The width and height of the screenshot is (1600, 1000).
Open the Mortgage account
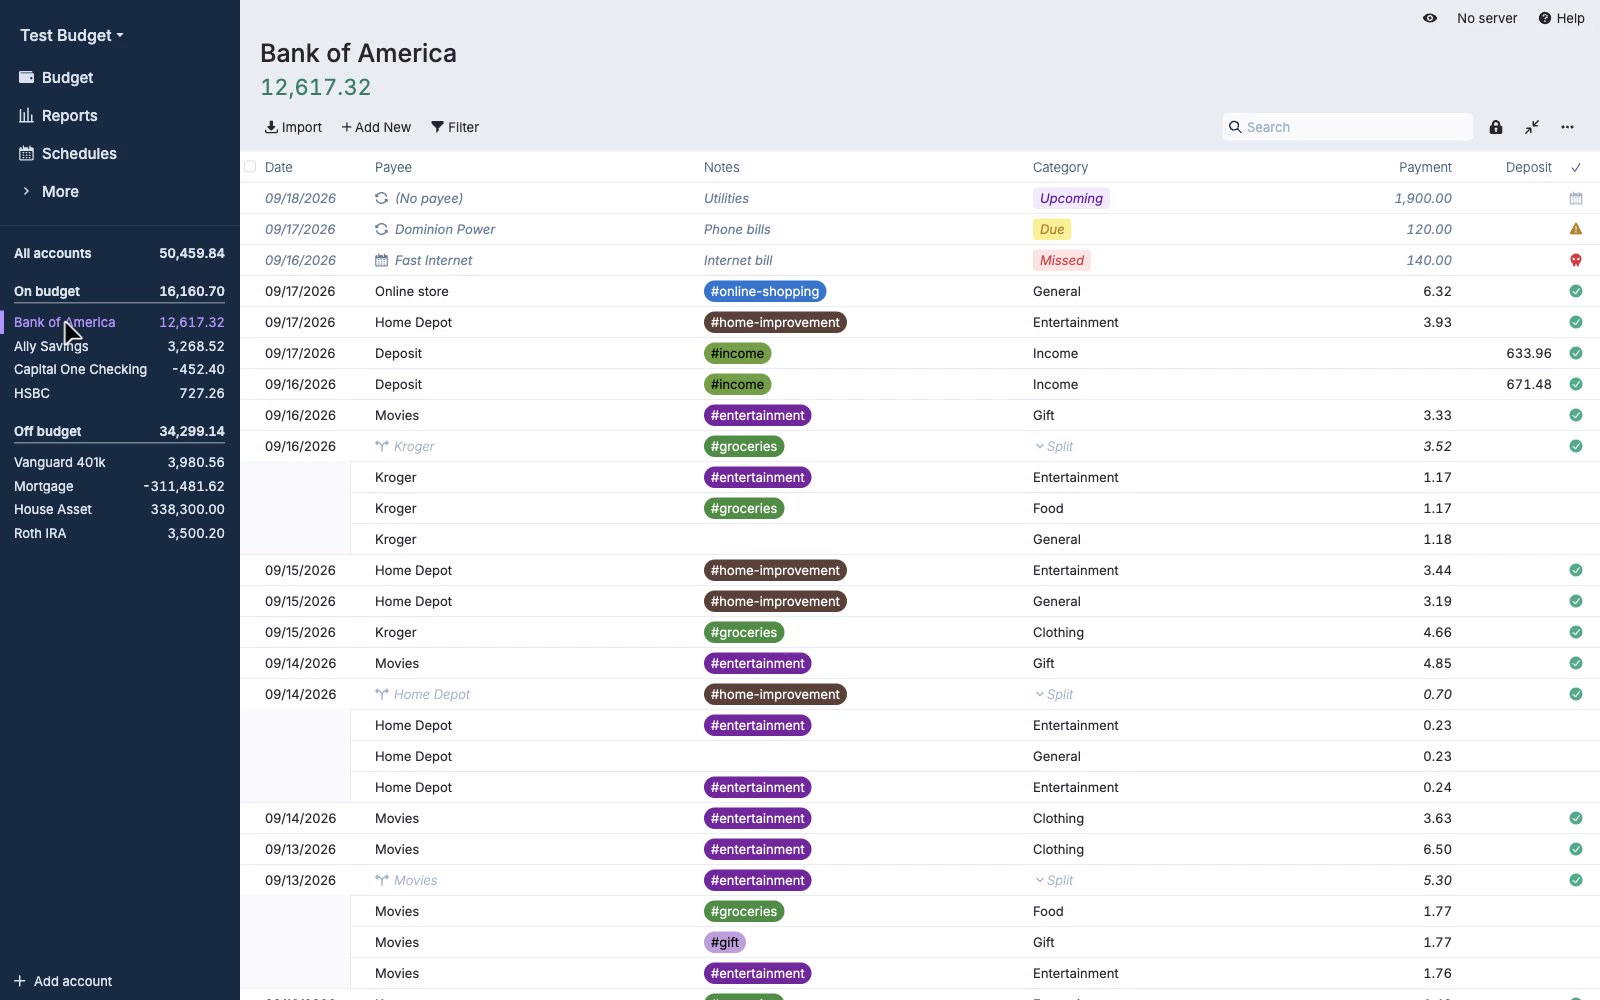pos(119,486)
